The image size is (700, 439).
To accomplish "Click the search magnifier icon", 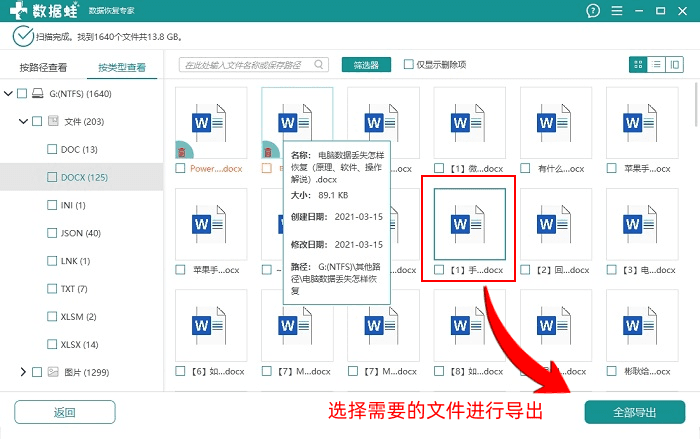I will coord(189,65).
